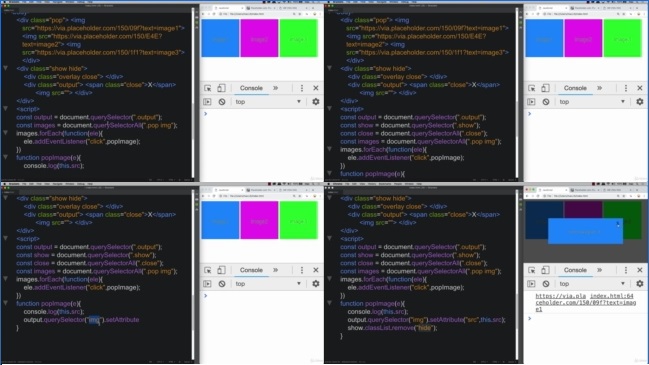The height and width of the screenshot is (365, 649).
Task: Toggle console sidebar in top-right DevTools
Action: [x=531, y=102]
